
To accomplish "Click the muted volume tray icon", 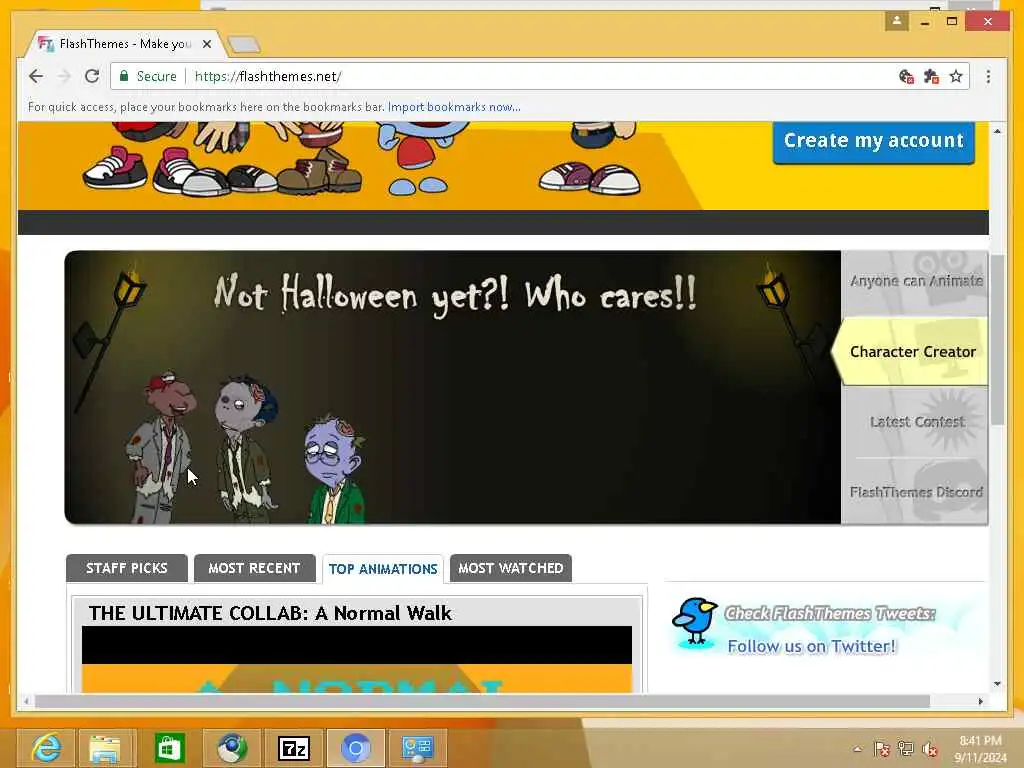I will coord(930,749).
